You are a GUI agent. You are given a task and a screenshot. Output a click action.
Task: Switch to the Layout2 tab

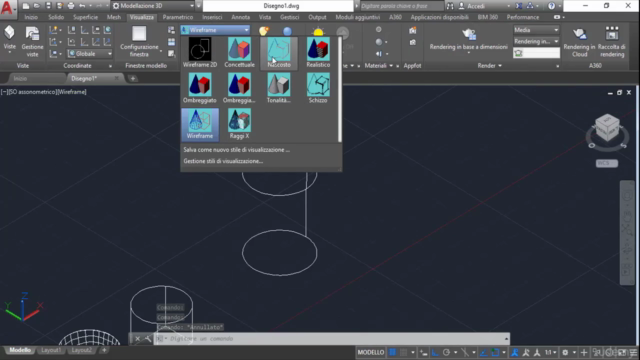click(82, 350)
